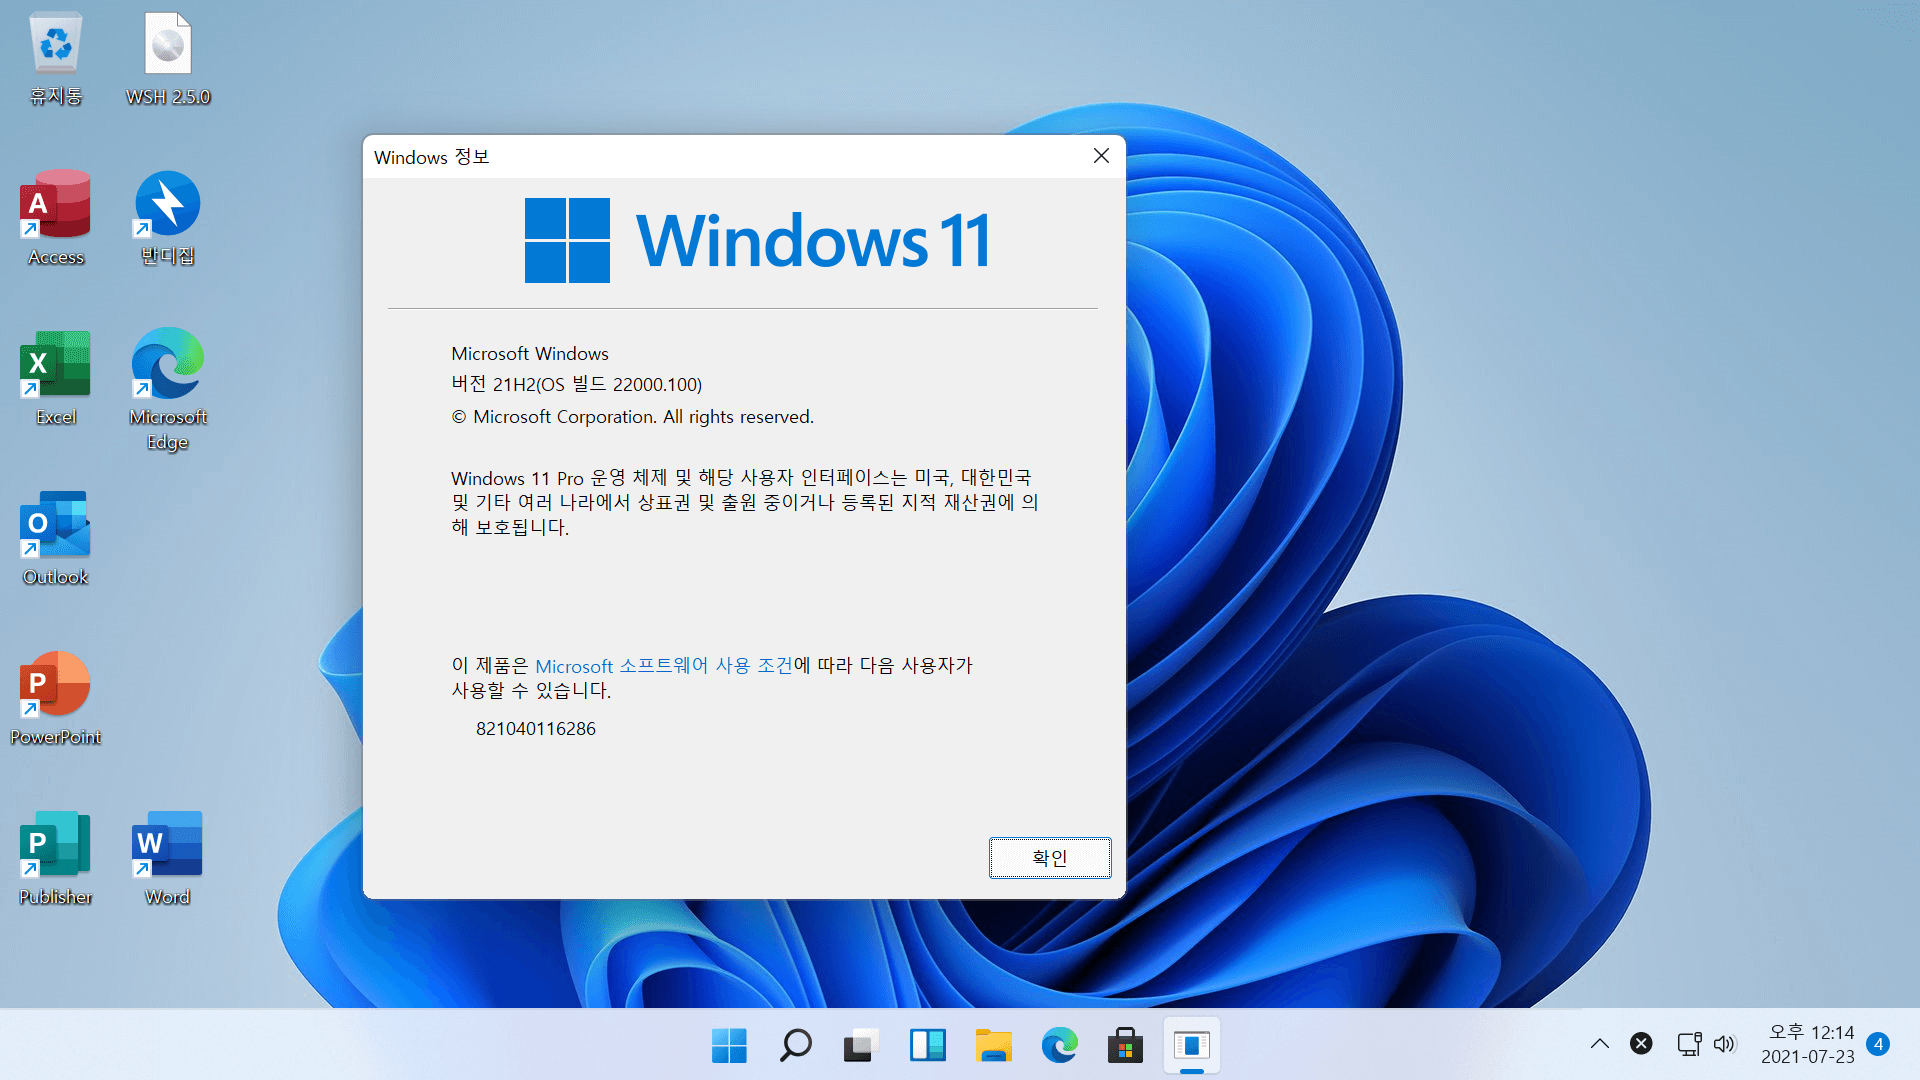Open the Microsoft 소프트웨어 사용 조건 link

(x=664, y=666)
